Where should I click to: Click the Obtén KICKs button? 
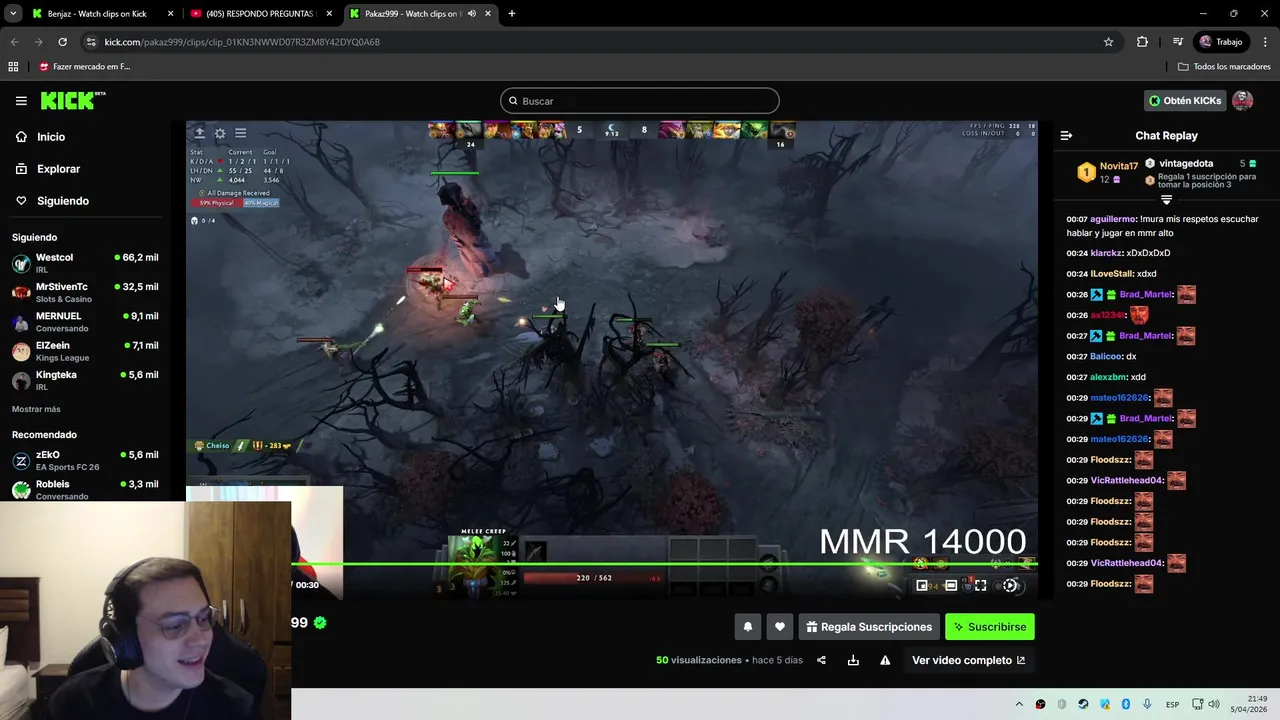coord(1185,101)
